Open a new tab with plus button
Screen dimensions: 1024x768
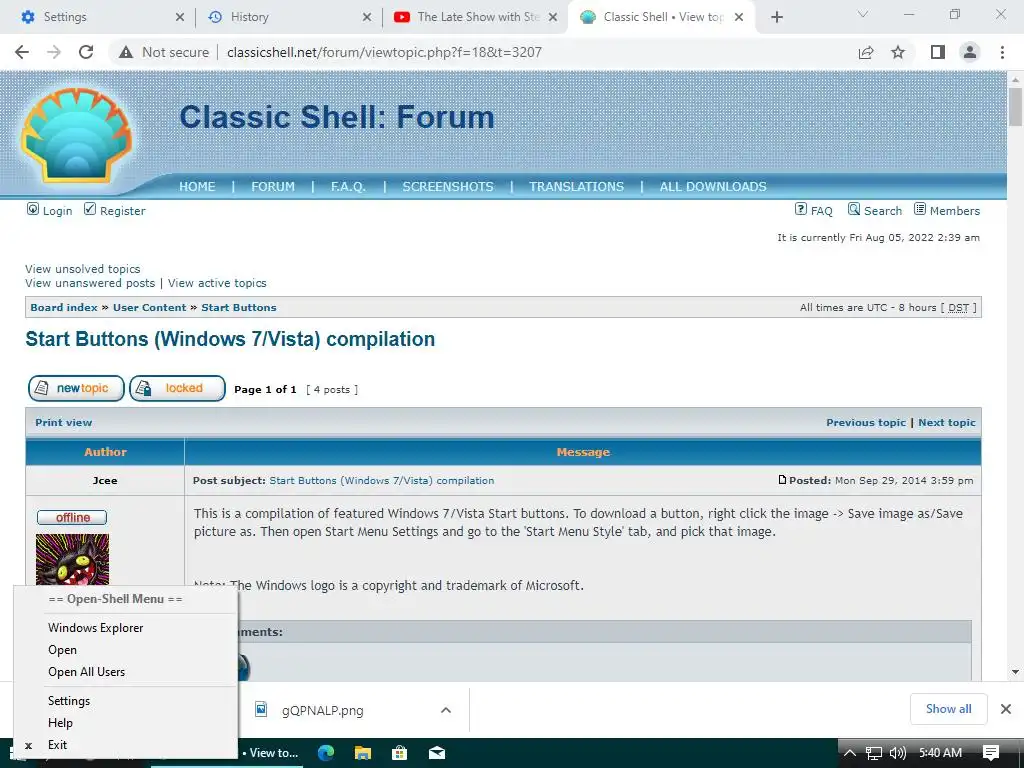click(776, 17)
